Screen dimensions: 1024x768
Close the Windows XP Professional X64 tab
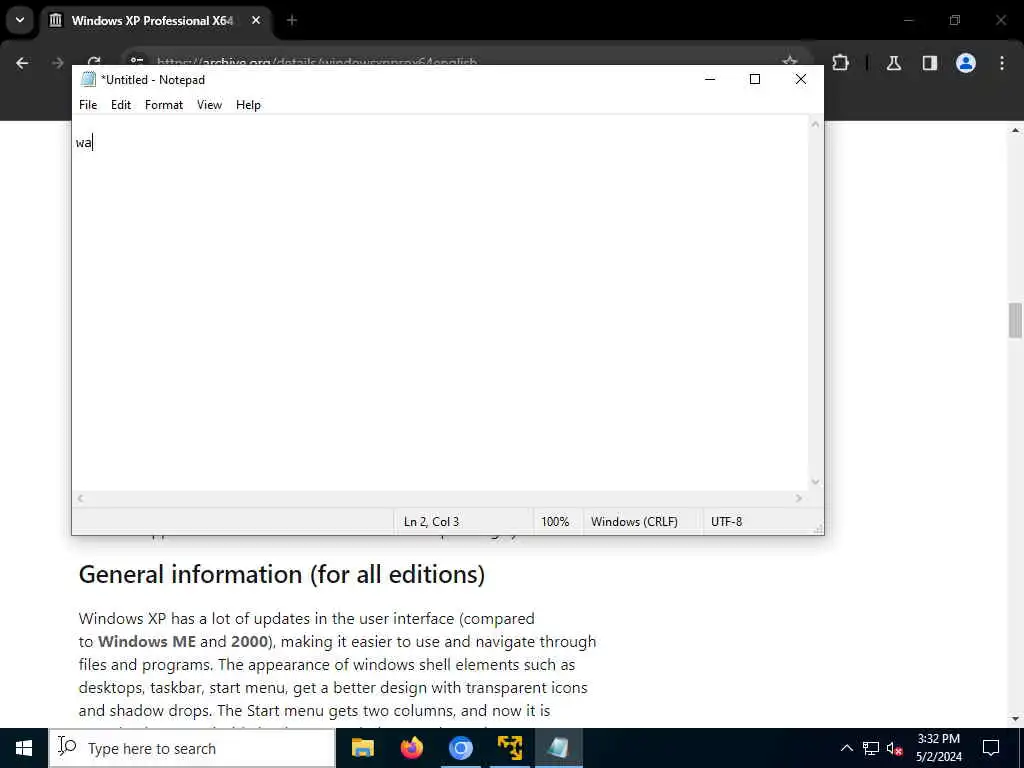point(256,21)
